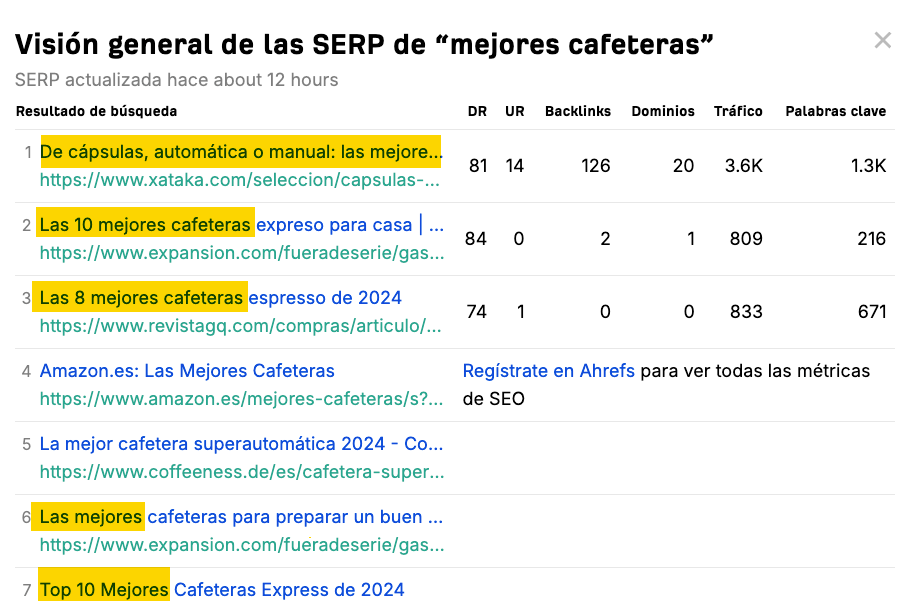Open the Xataka article about cafeteras
Viewport: 911px width, 603px height.
(240, 151)
